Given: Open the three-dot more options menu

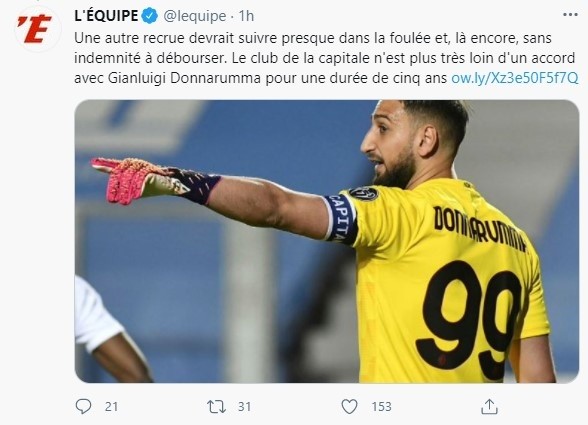Looking at the screenshot, I should (x=570, y=15).
